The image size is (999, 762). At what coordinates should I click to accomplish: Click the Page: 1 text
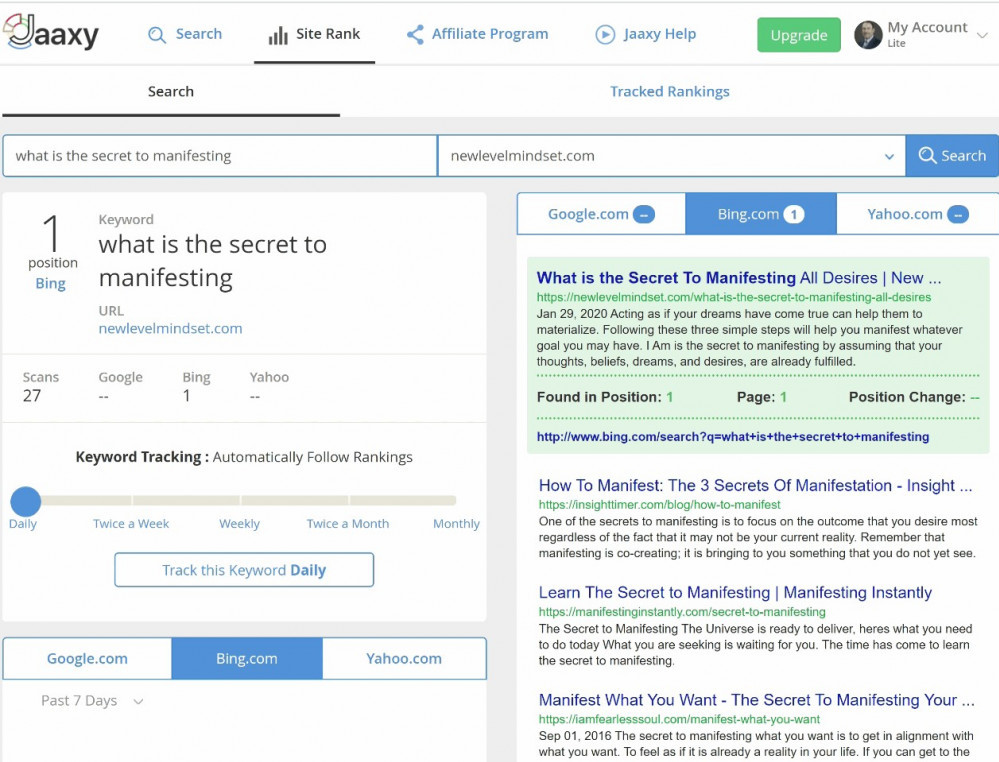pos(761,397)
